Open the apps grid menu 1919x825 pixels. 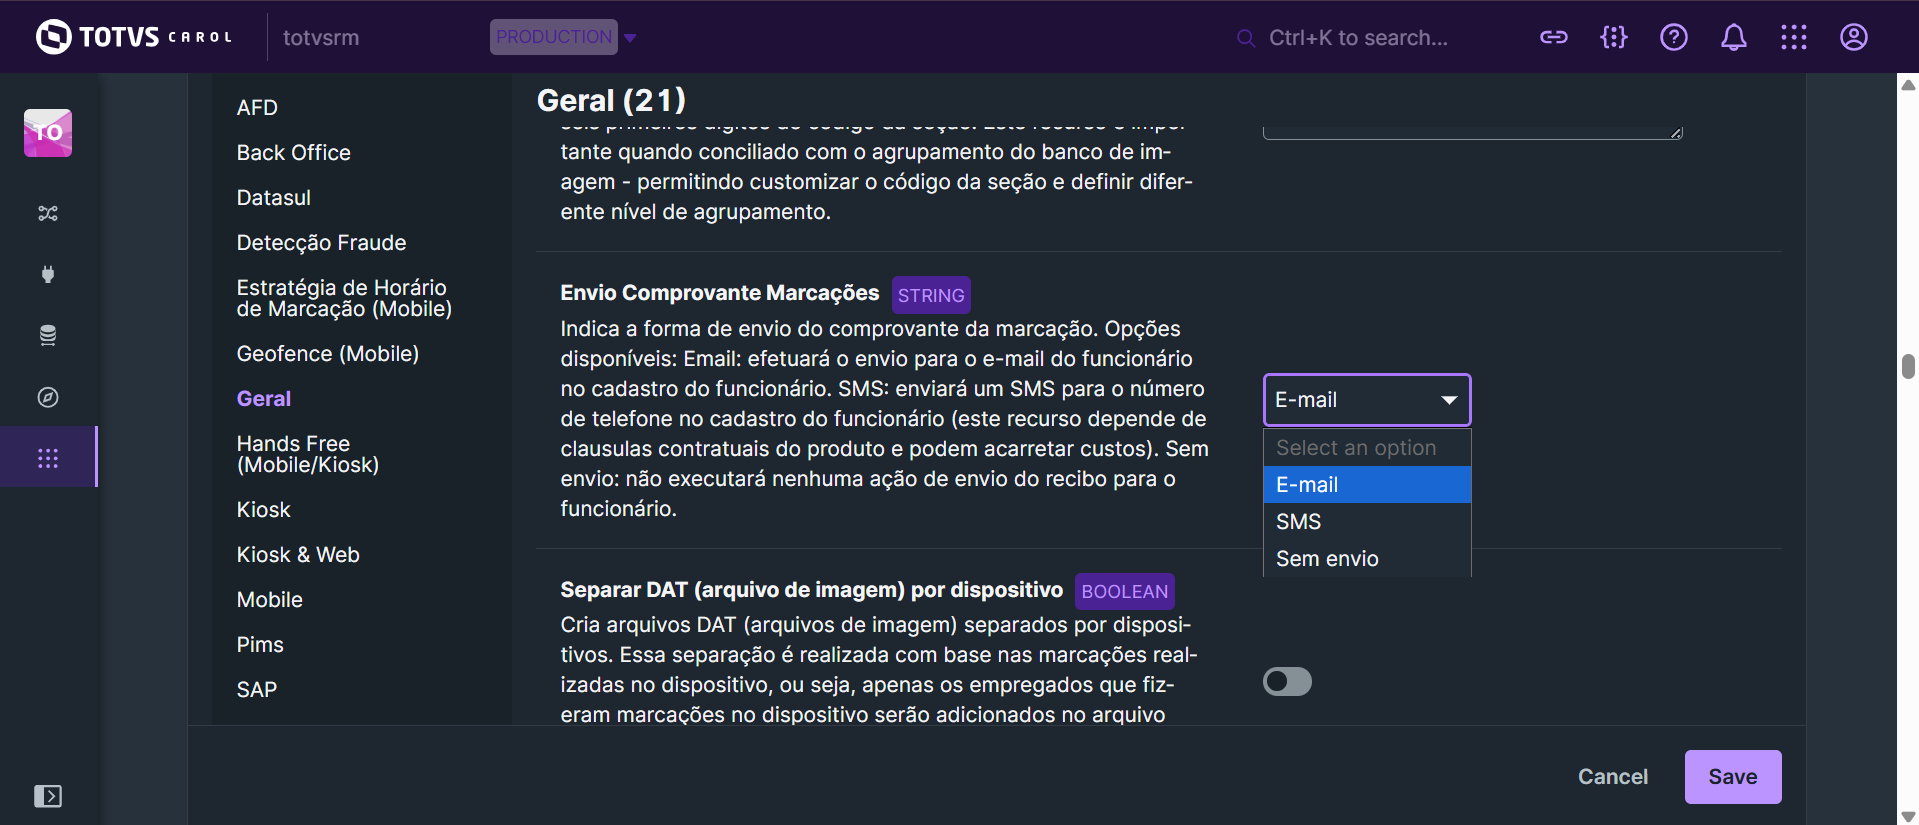(x=1793, y=37)
